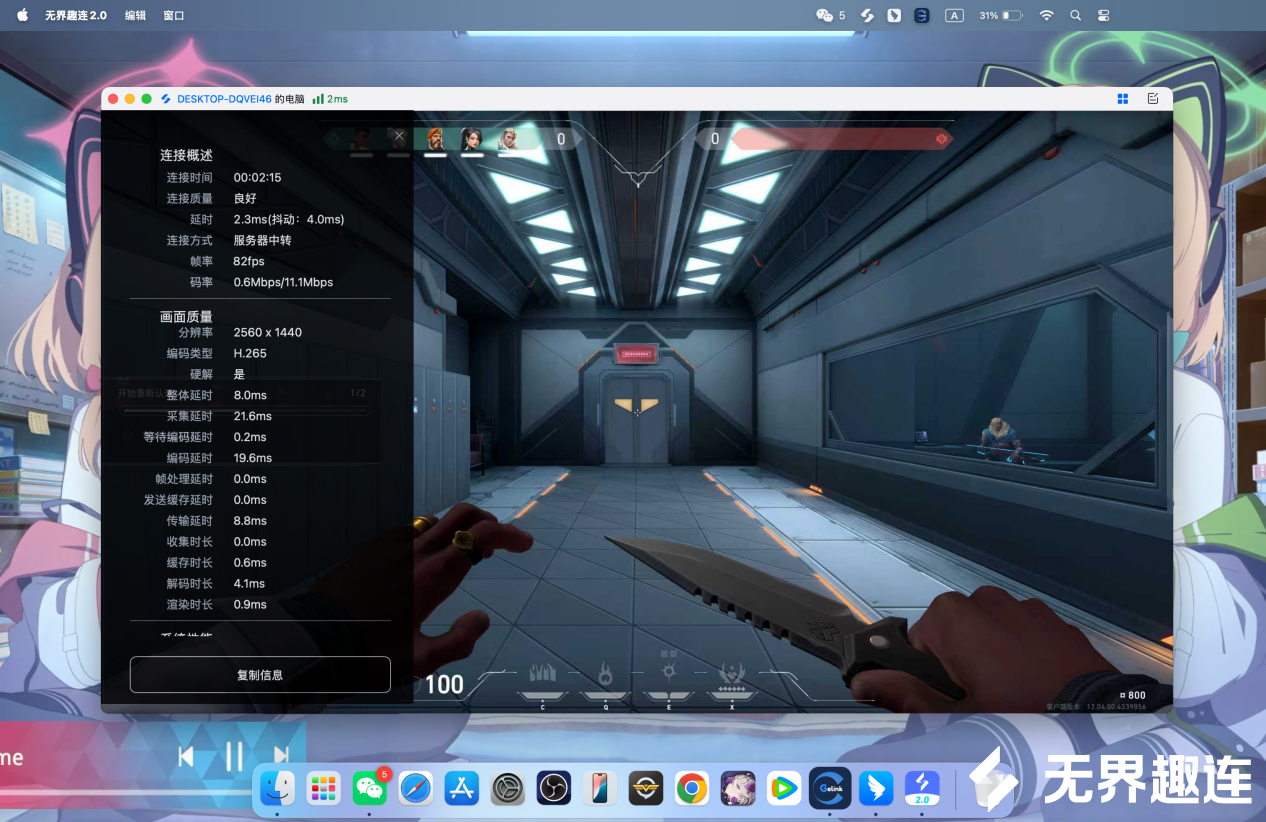Open the 窗口 menu
The image size is (1266, 822).
tap(173, 15)
